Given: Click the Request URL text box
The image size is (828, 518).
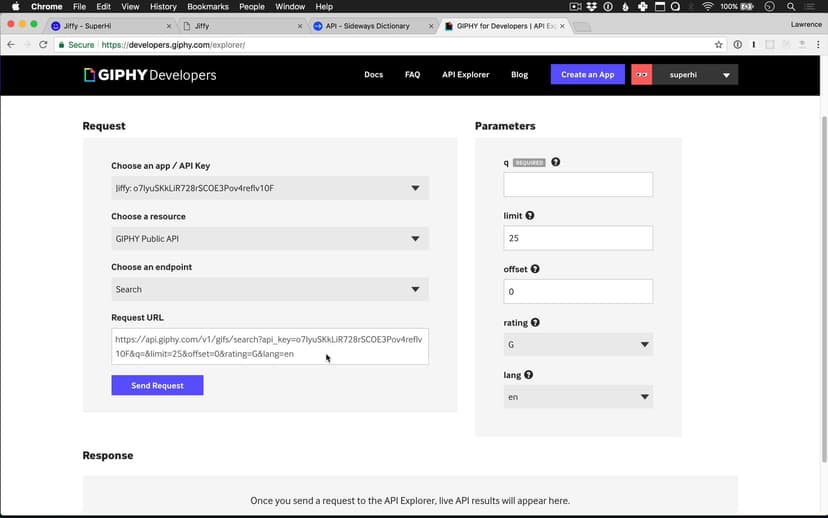Looking at the screenshot, I should click(x=270, y=346).
